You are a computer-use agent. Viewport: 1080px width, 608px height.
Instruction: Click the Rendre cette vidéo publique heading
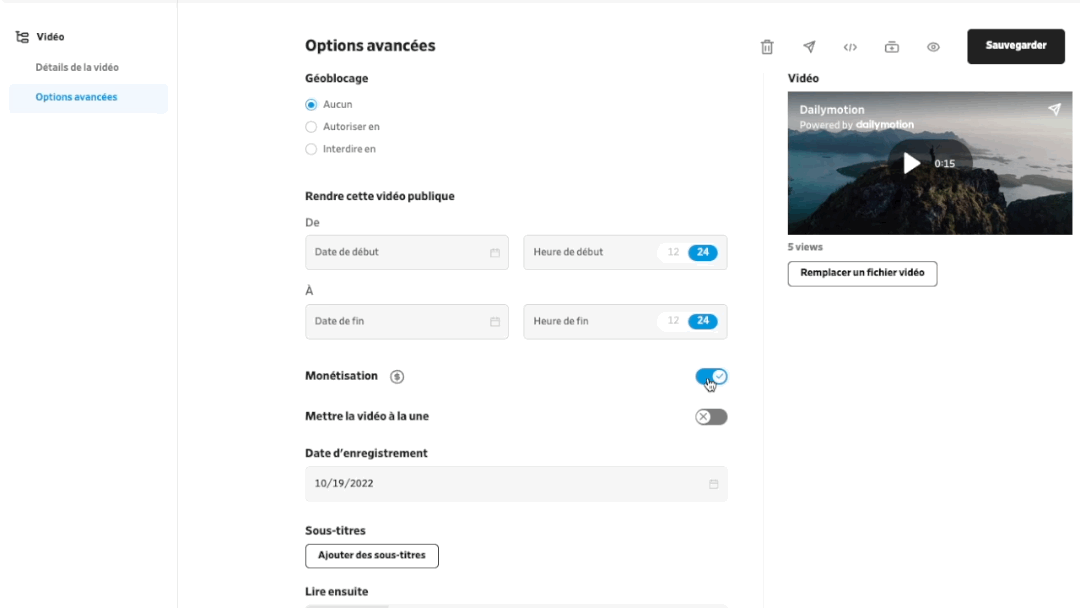tap(380, 196)
